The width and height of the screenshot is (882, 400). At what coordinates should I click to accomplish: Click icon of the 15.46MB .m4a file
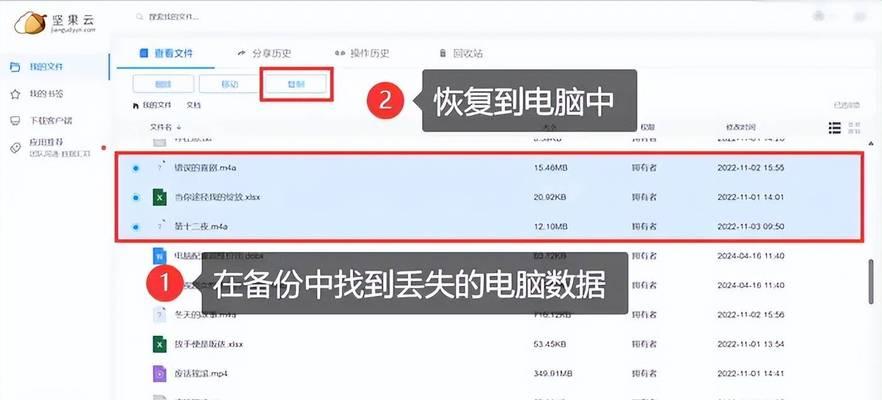coord(160,168)
